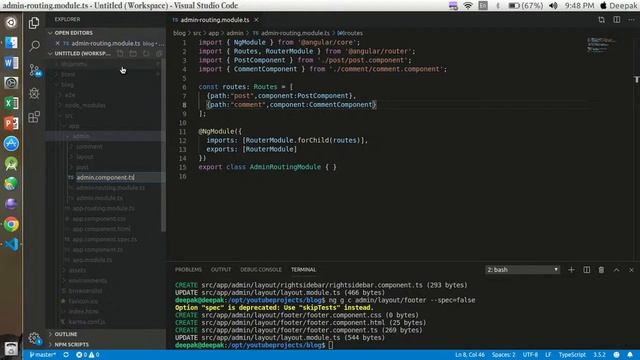
Task: Select admin.component.ts in the file tree
Action: click(105, 178)
